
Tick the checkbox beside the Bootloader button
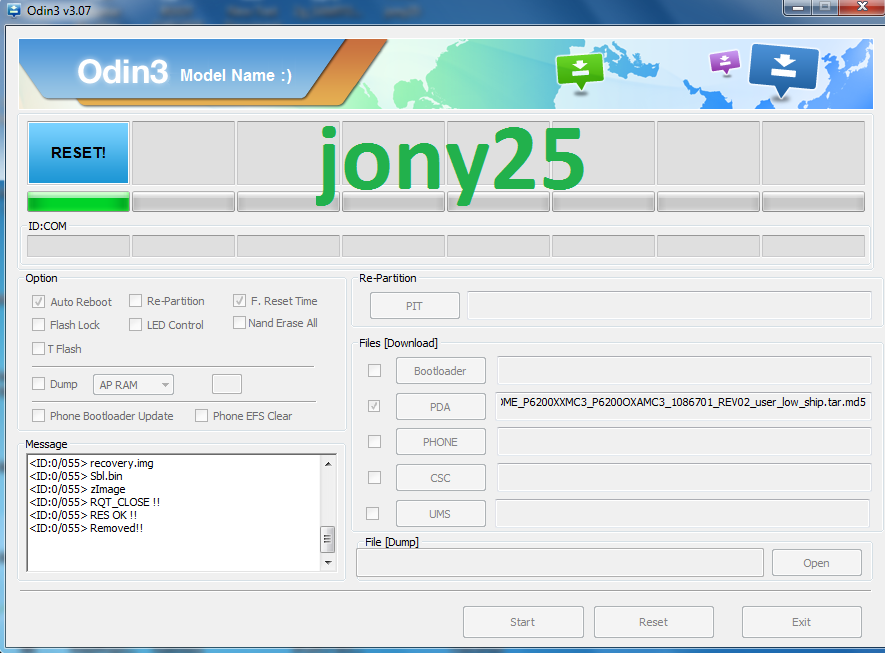tap(374, 370)
